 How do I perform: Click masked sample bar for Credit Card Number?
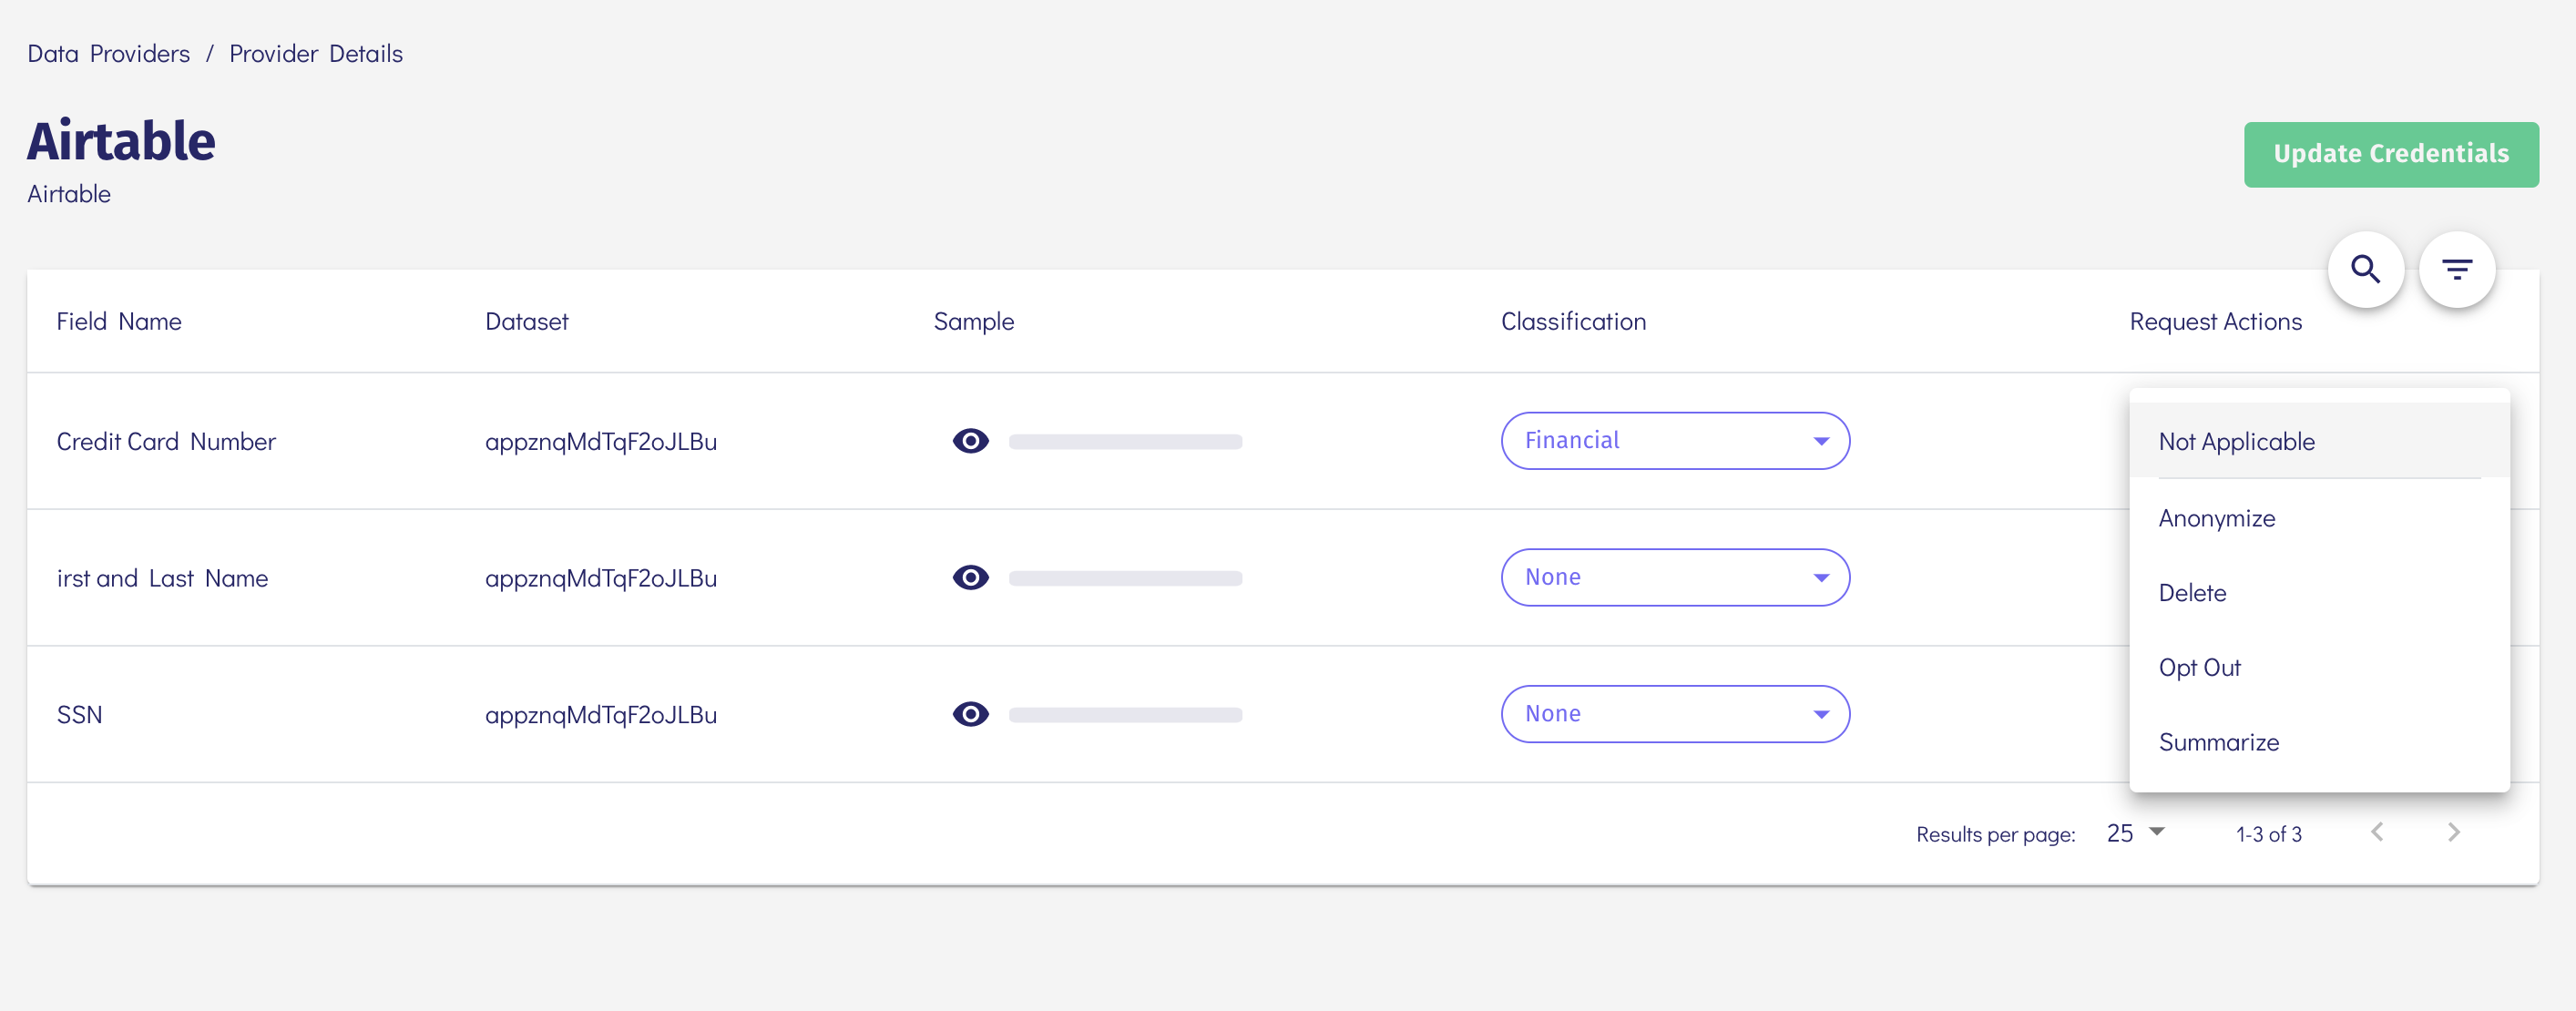1125,441
